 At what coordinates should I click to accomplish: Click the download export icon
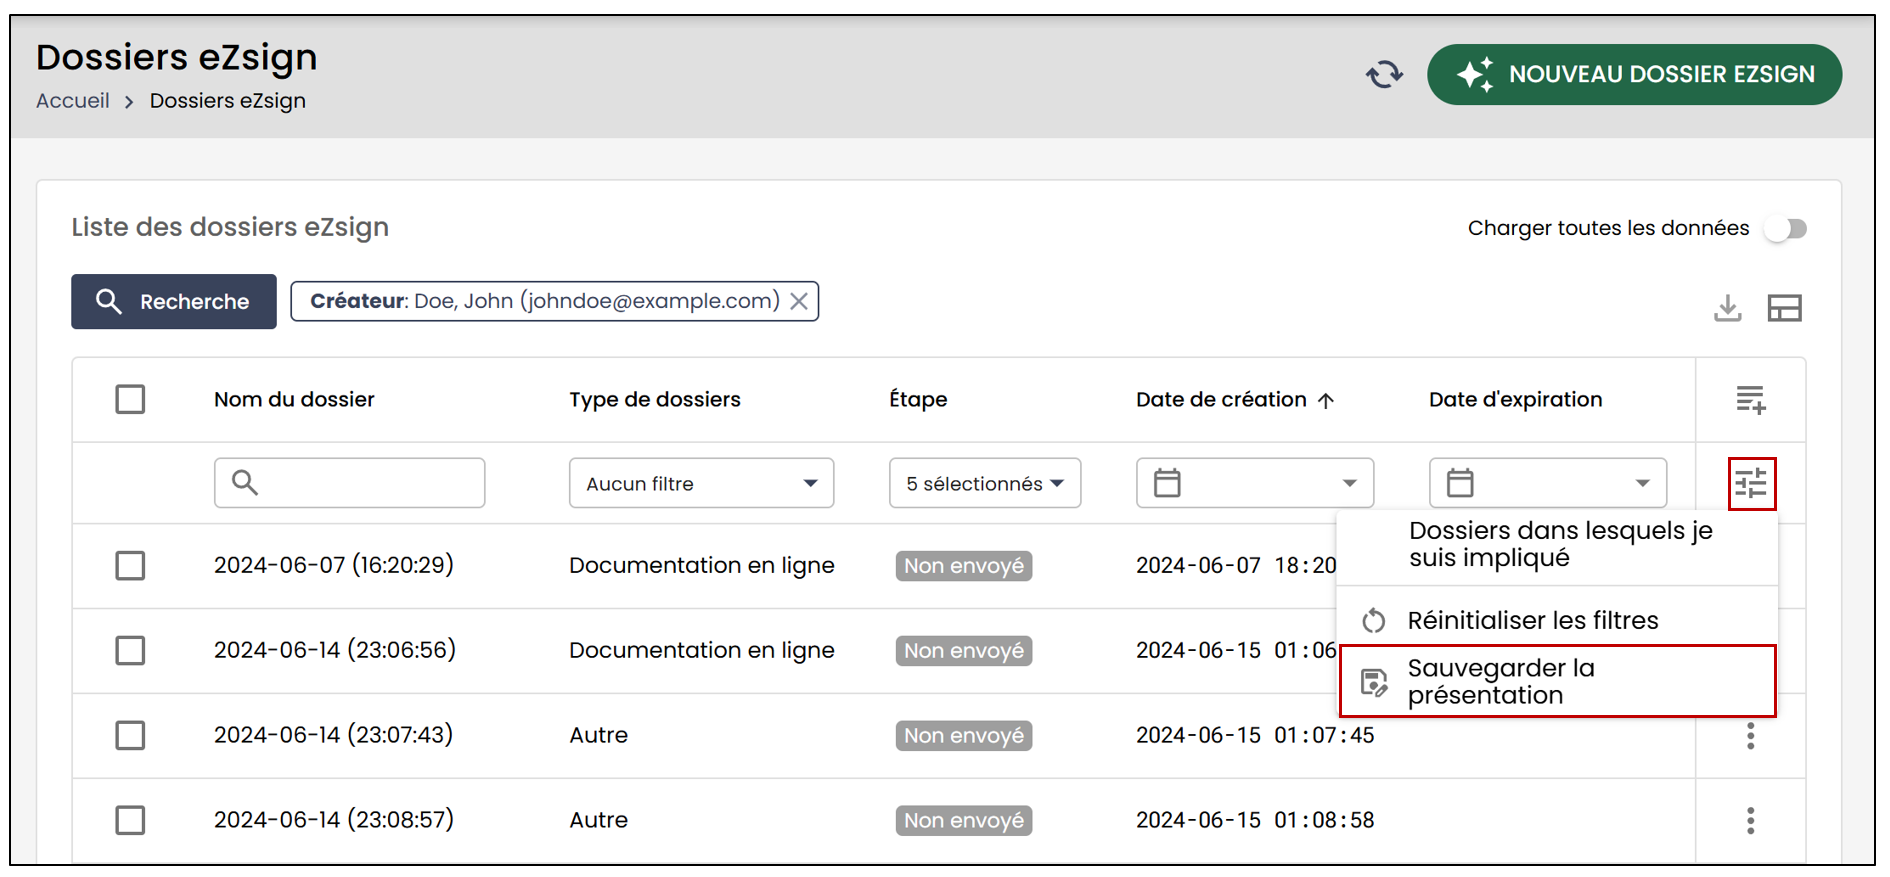click(x=1727, y=308)
